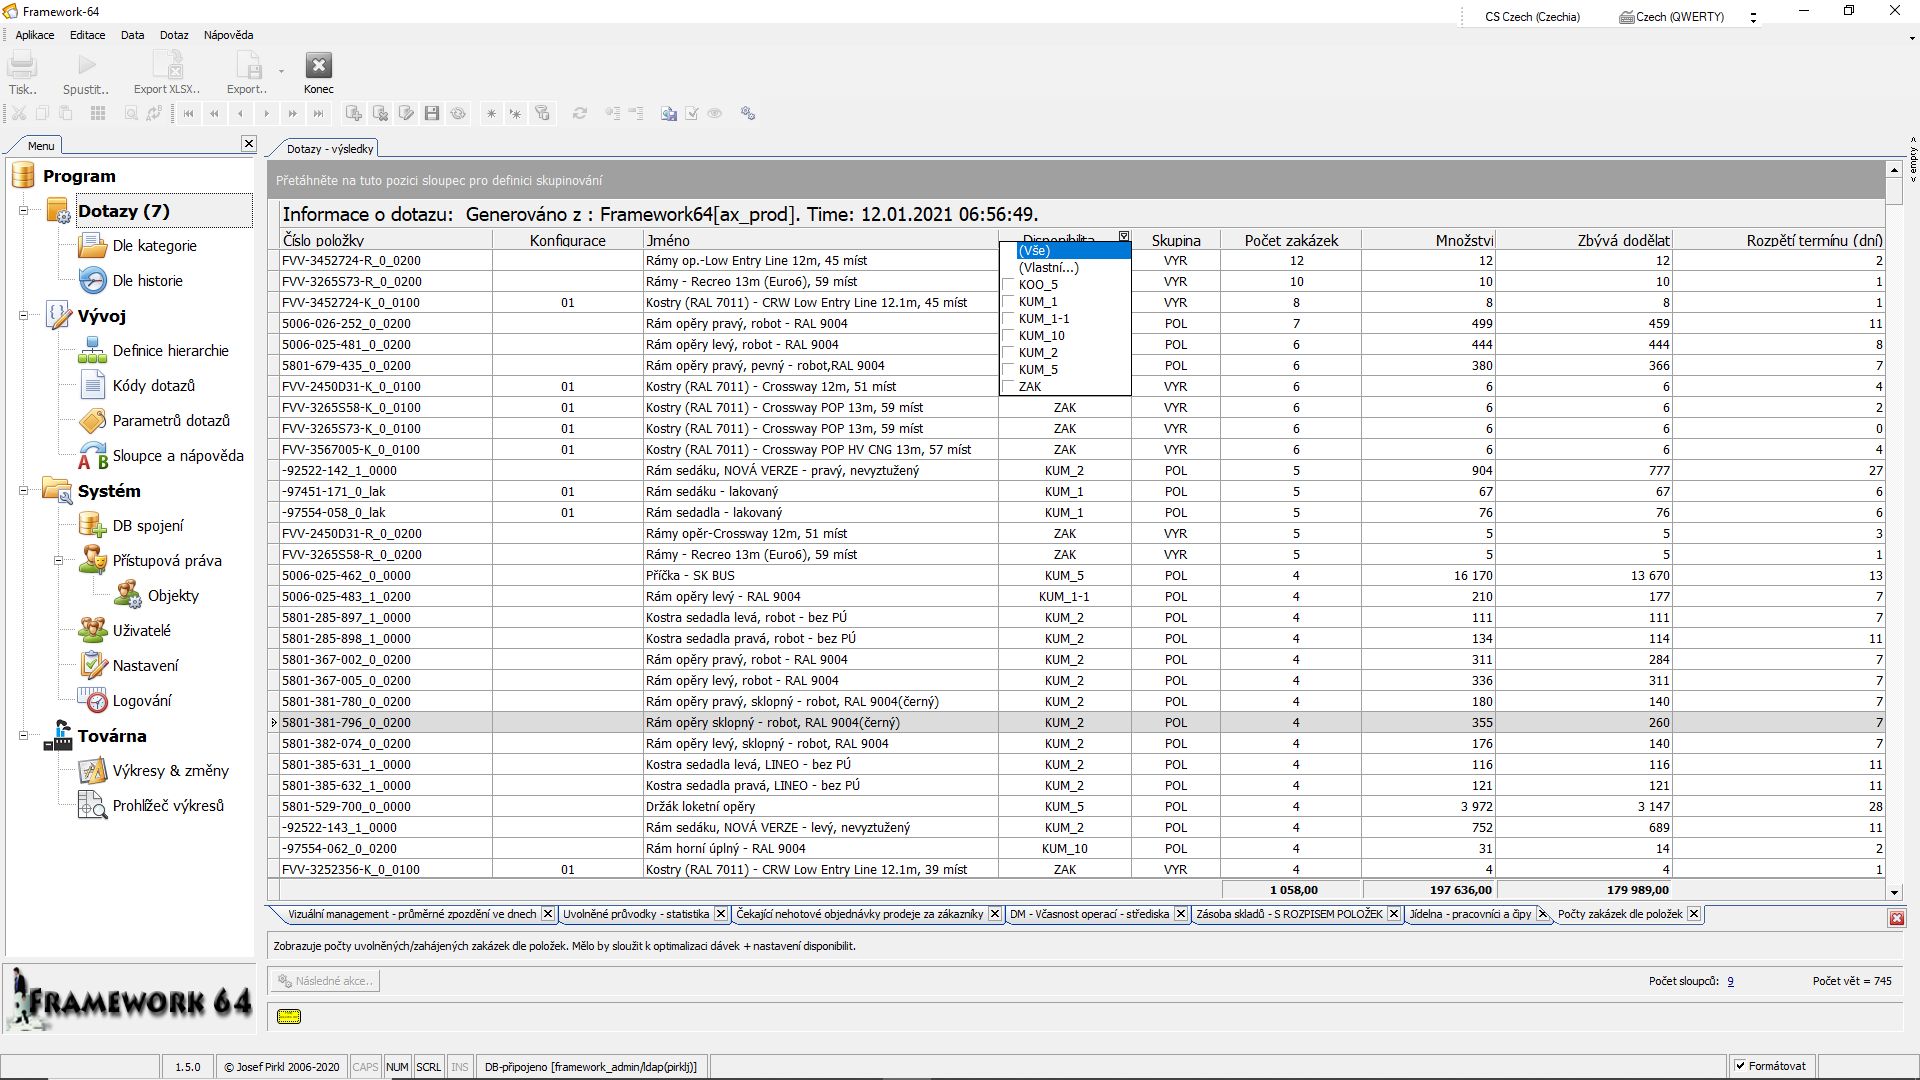
Task: Check the KUM_1 filter checkbox
Action: click(1009, 302)
